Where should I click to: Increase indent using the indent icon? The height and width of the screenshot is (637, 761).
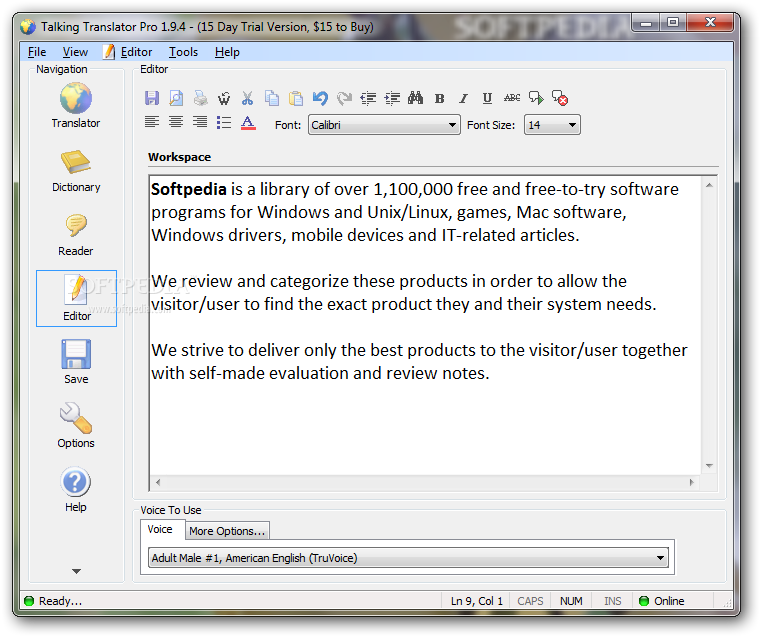[x=392, y=98]
